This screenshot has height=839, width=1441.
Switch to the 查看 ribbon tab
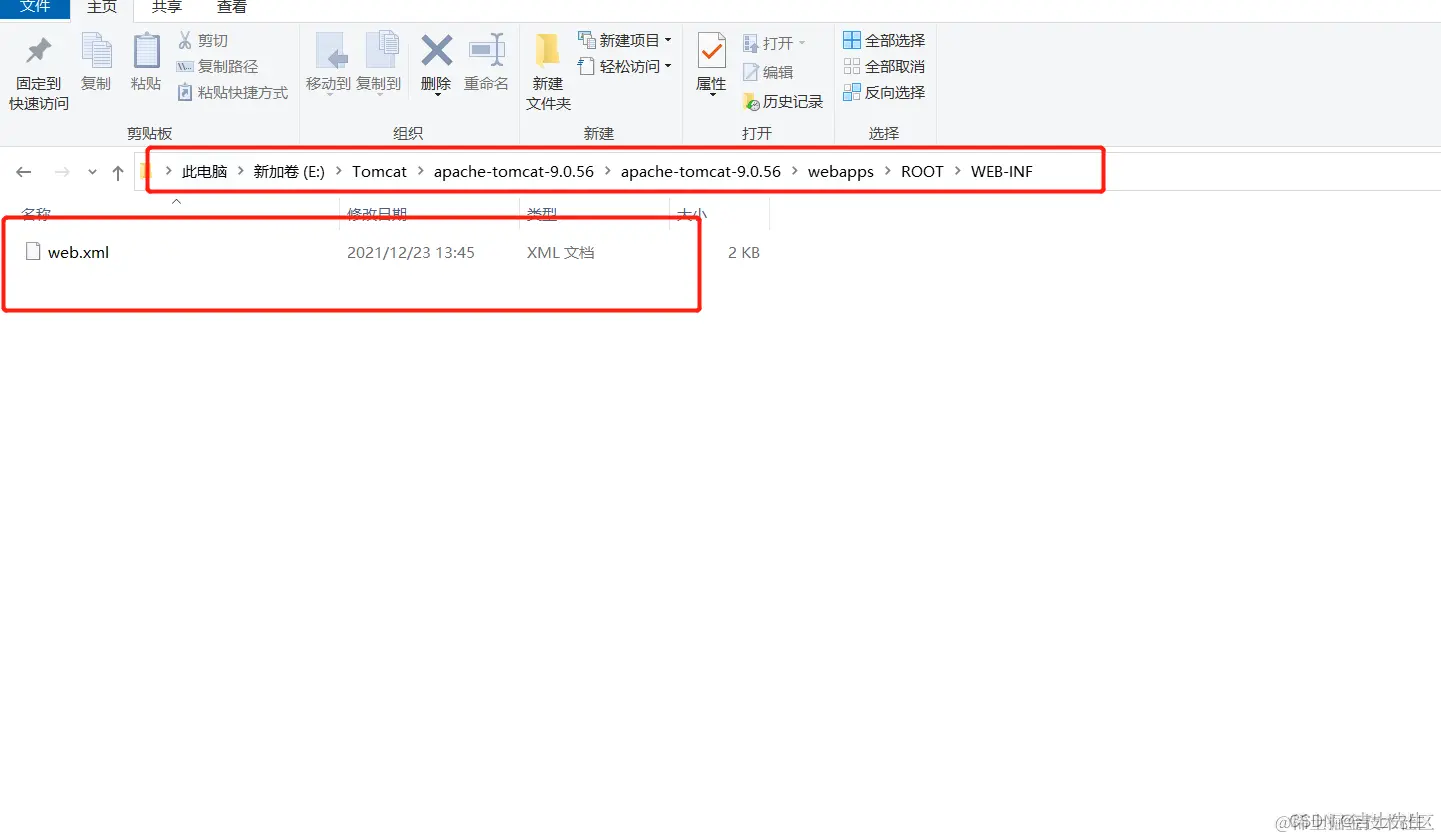pyautogui.click(x=230, y=8)
